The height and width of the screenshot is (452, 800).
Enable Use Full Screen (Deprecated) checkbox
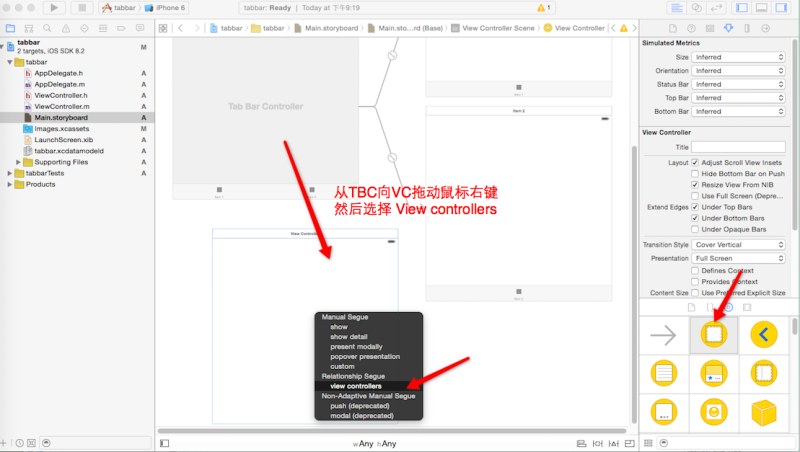tap(694, 196)
